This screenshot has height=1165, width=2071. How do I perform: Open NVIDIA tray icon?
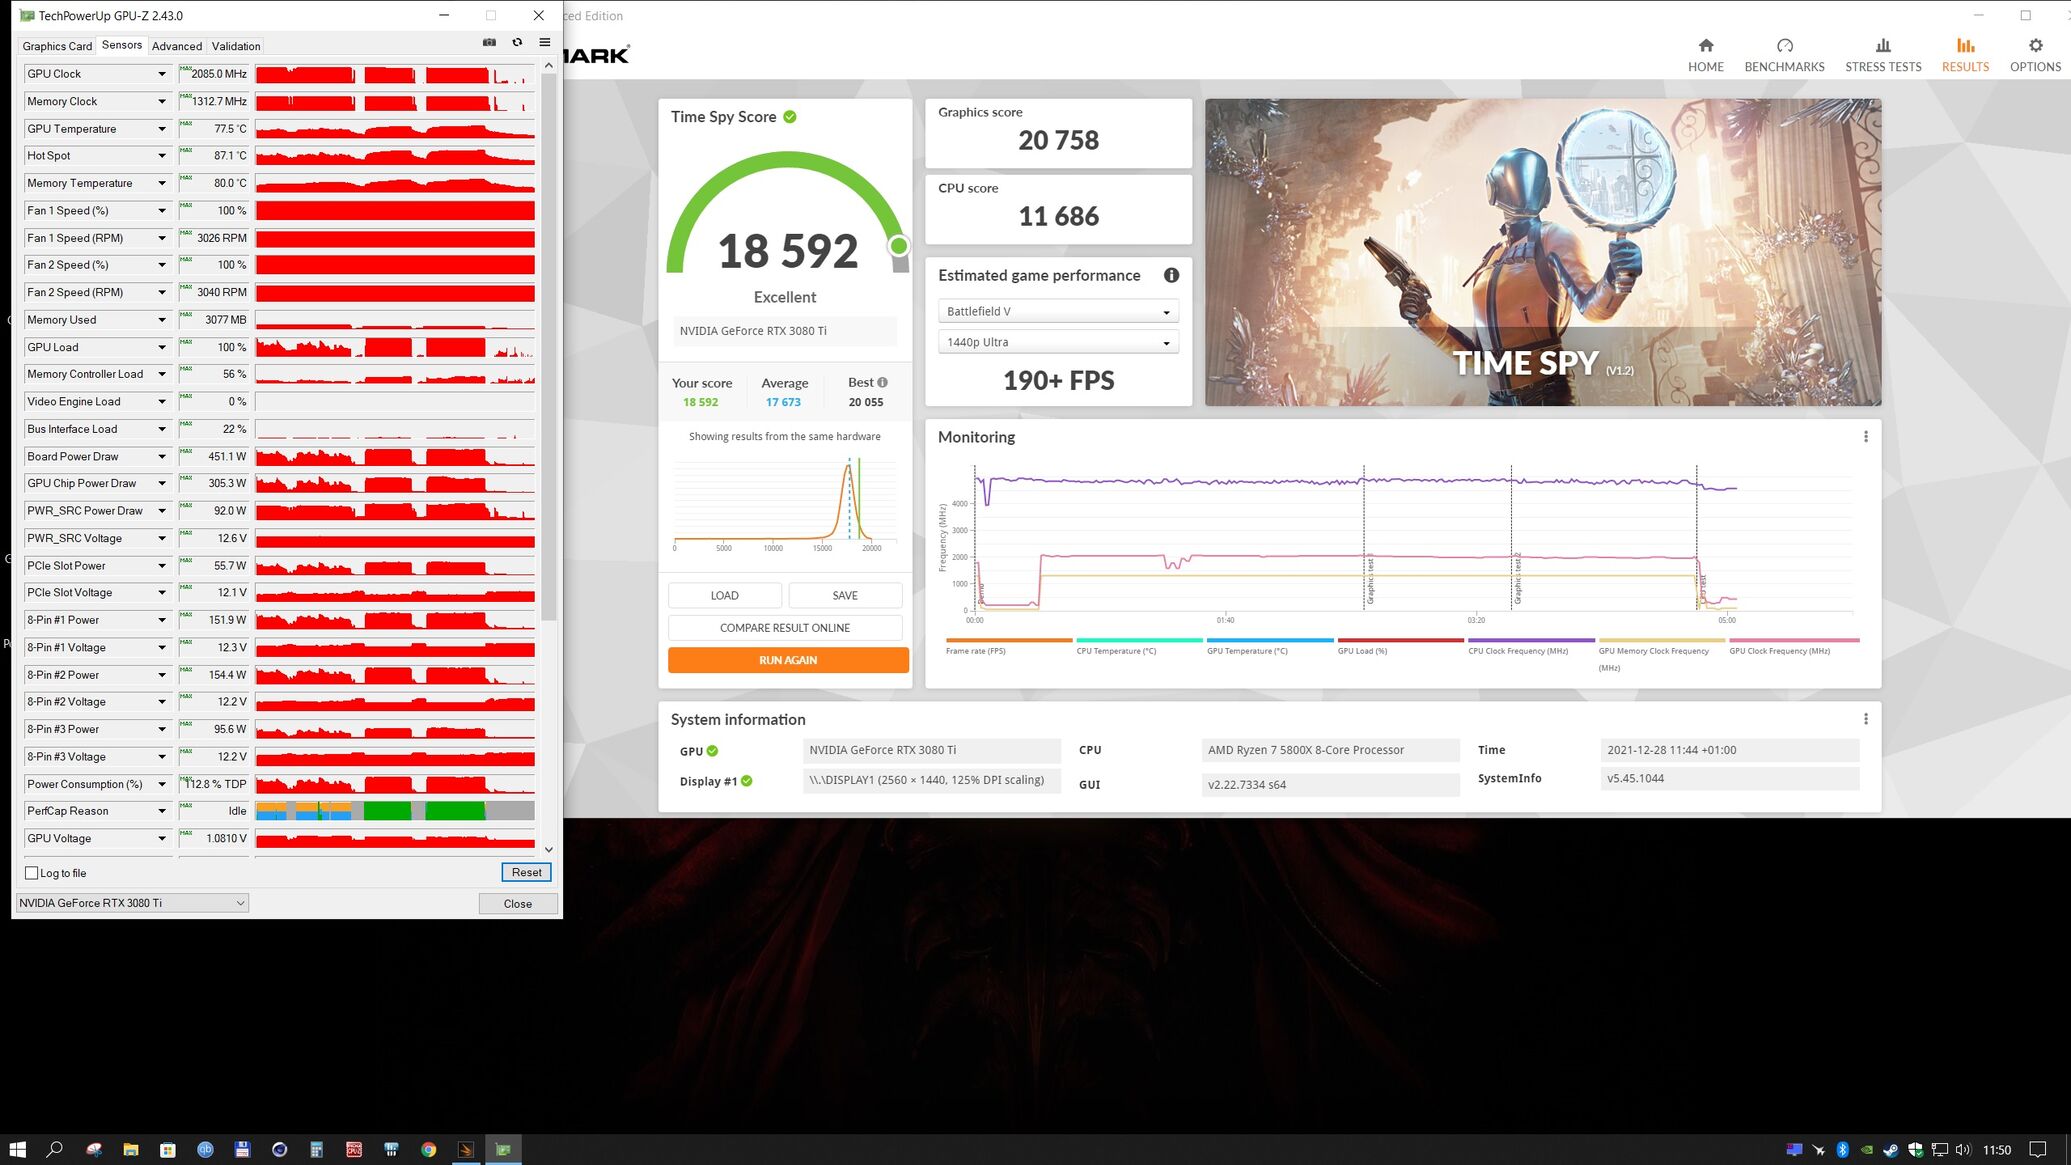(1866, 1149)
